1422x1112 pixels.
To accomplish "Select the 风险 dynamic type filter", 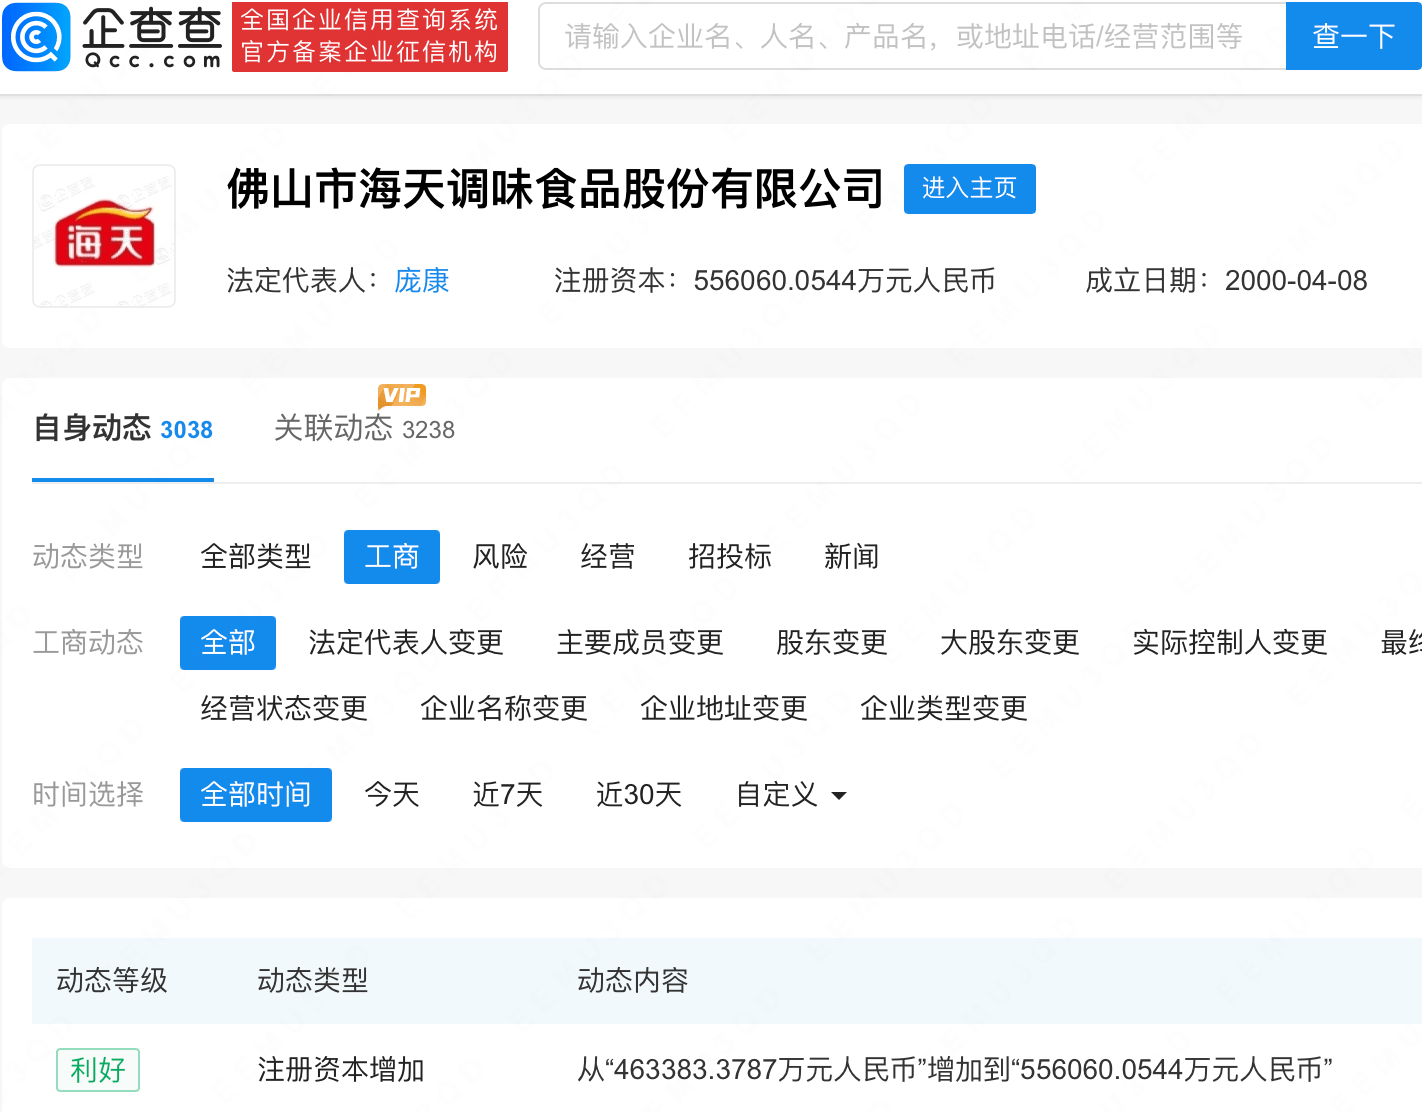I will 499,557.
